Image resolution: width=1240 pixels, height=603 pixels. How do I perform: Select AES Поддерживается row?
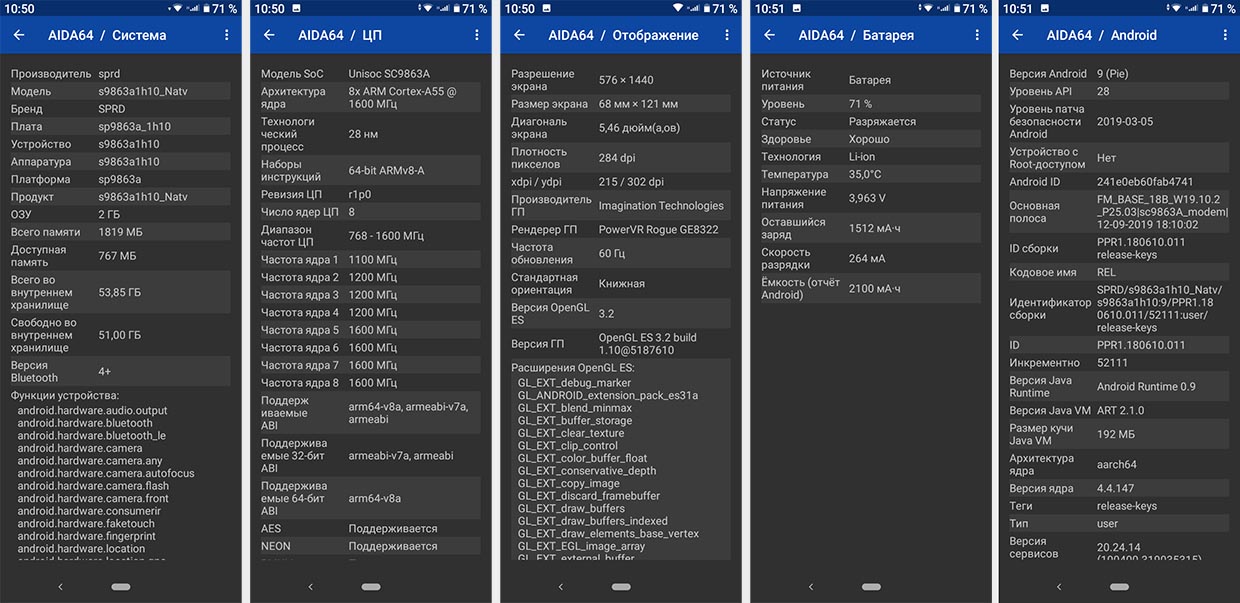click(x=370, y=528)
